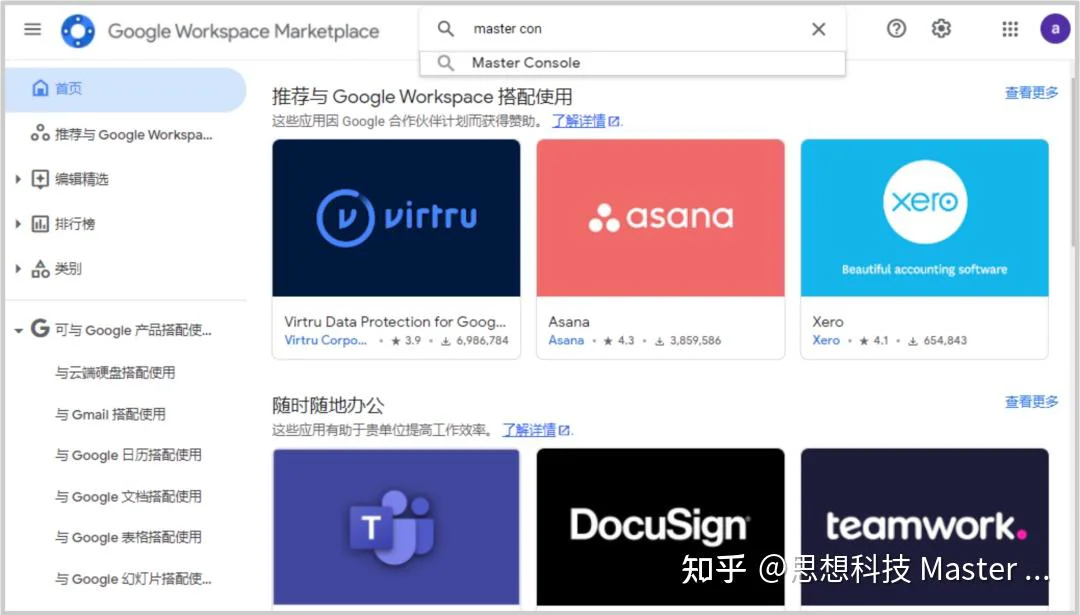This screenshot has height=615, width=1080.
Task: Select the 'Master Console' search suggestion
Action: 632,63
